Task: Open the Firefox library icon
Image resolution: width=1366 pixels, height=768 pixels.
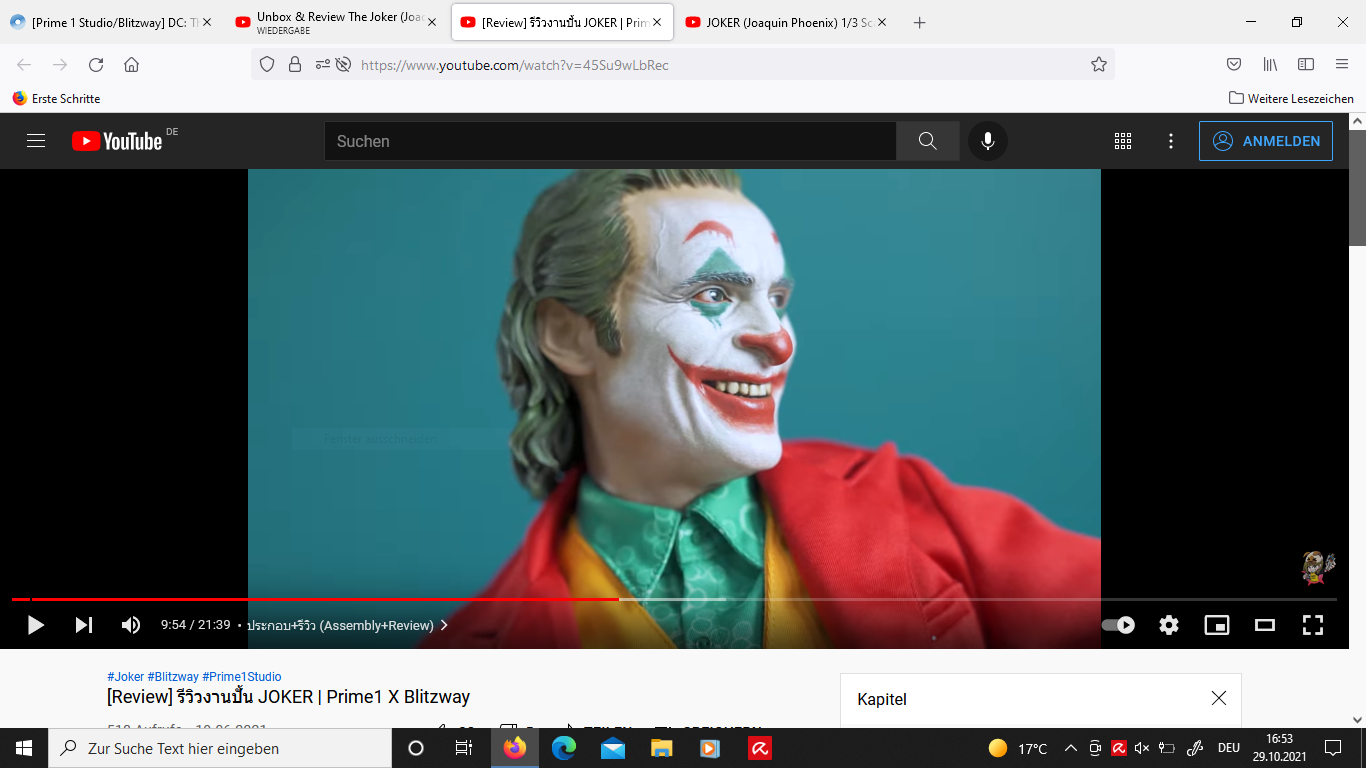Action: coord(1270,64)
